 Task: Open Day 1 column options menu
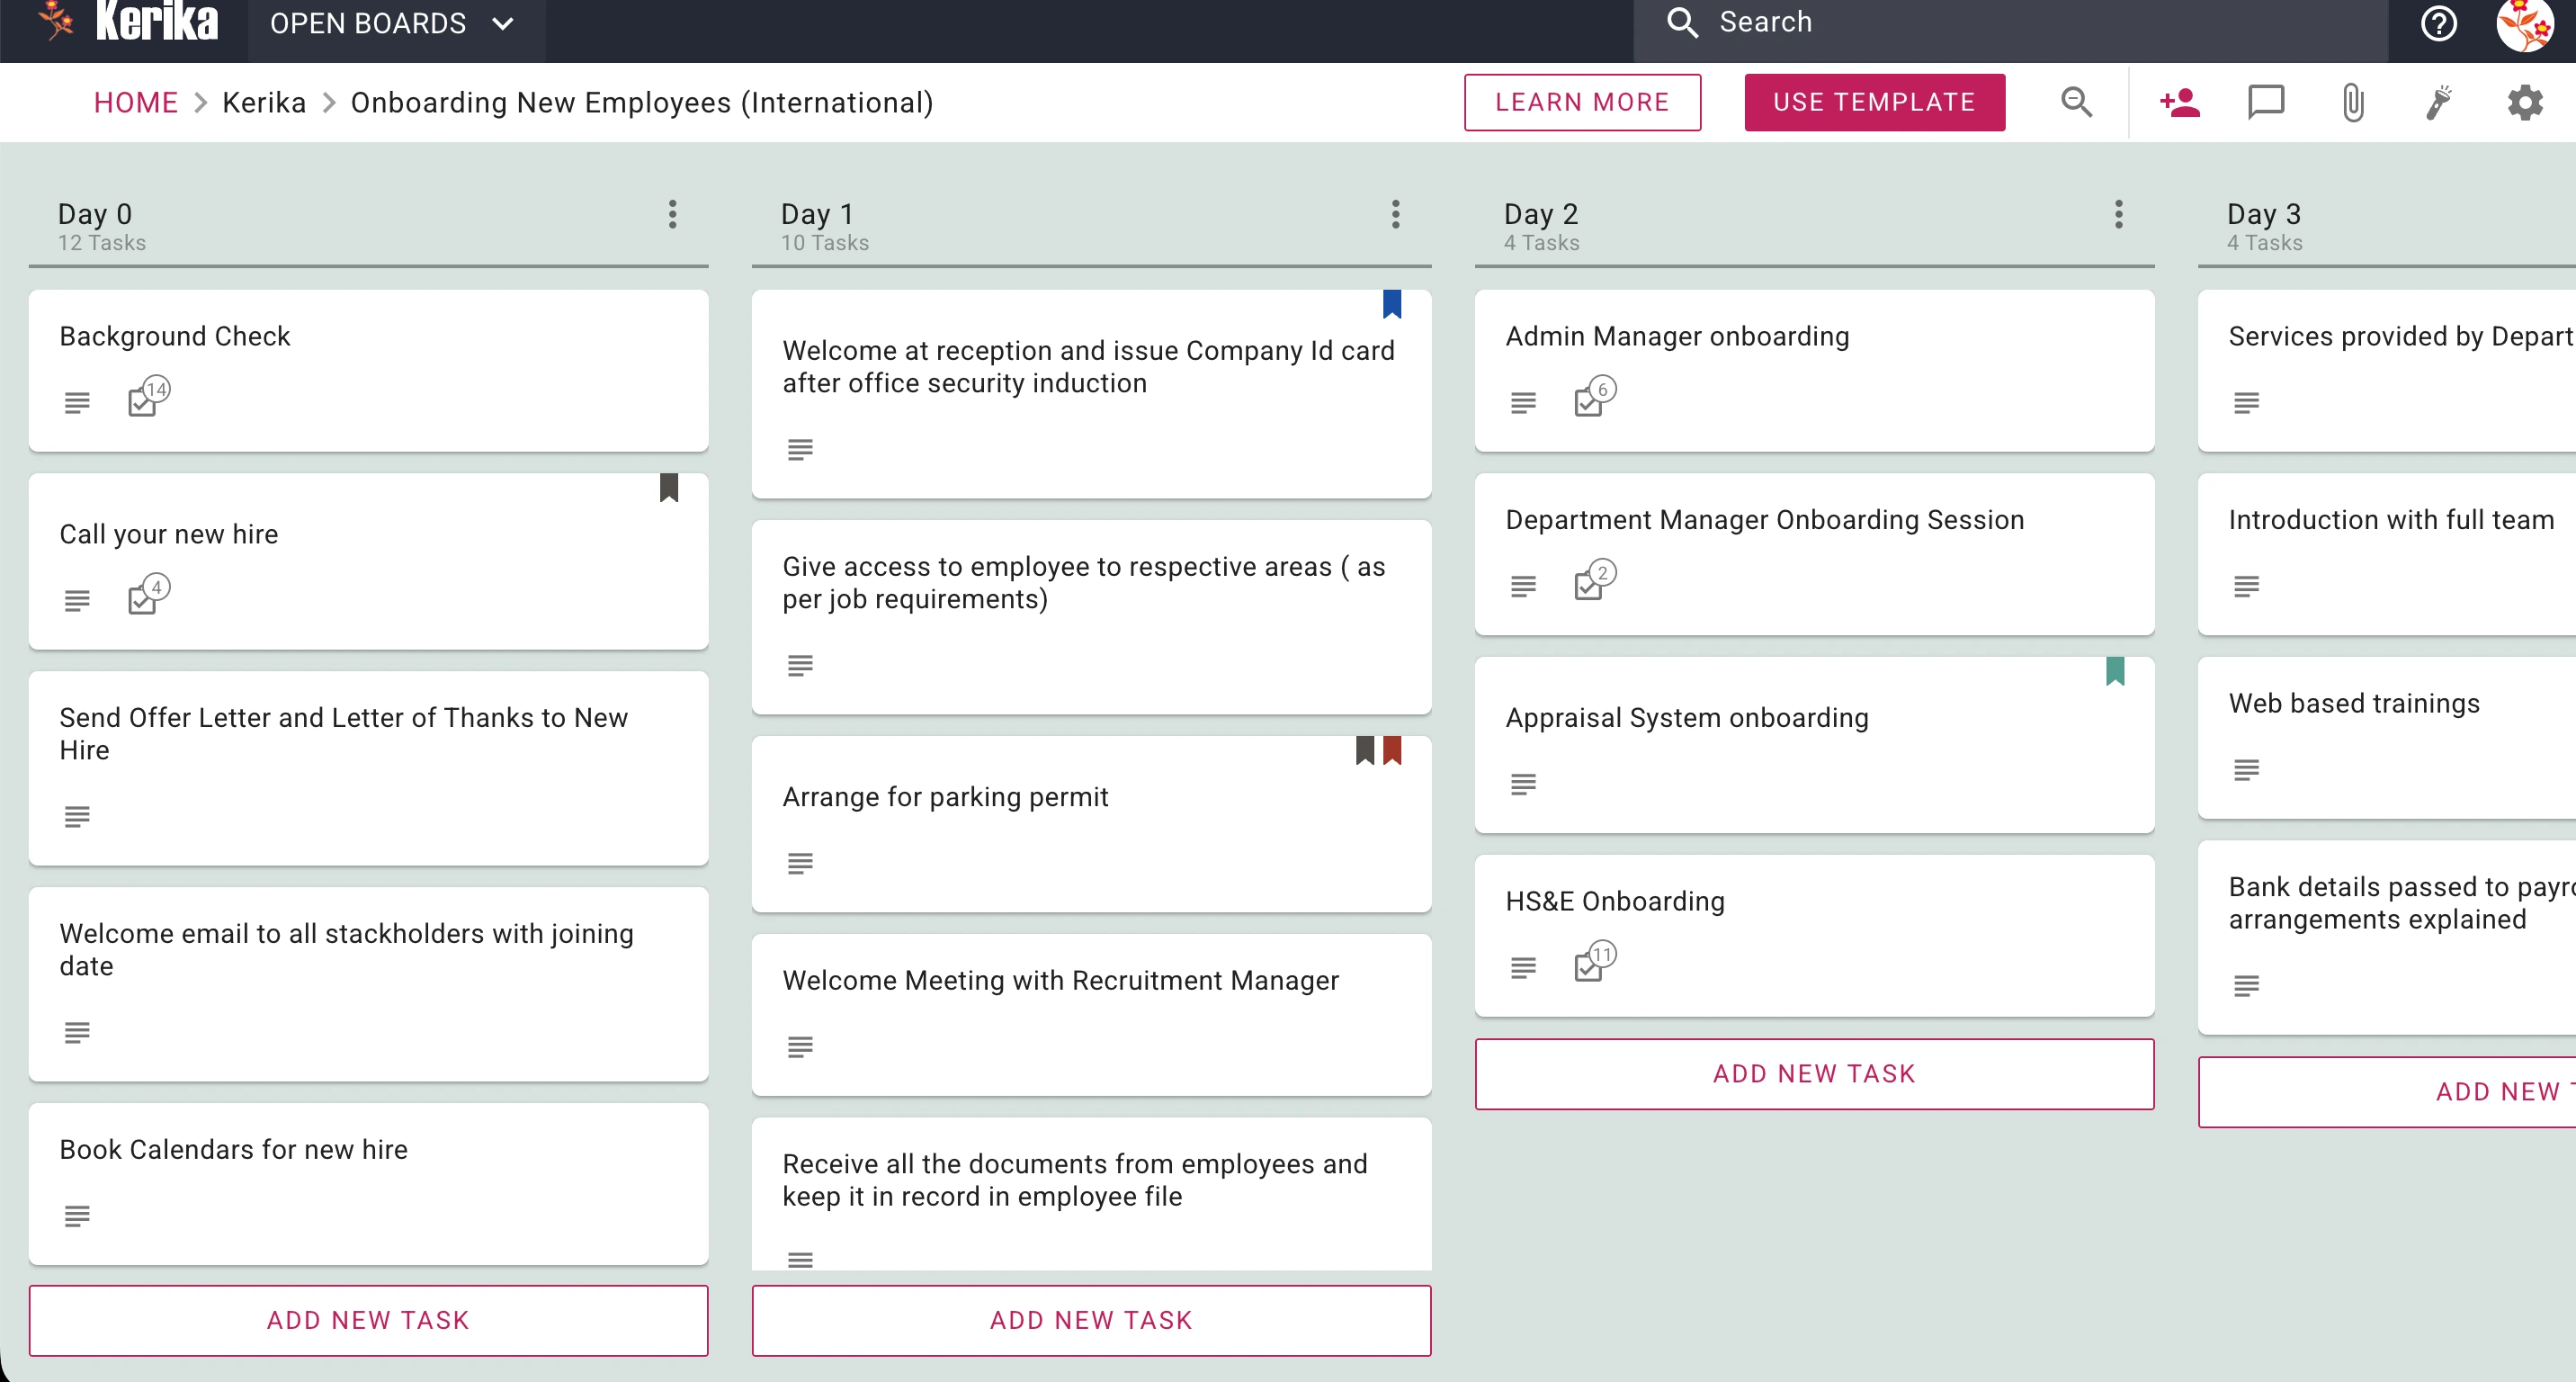[1395, 214]
